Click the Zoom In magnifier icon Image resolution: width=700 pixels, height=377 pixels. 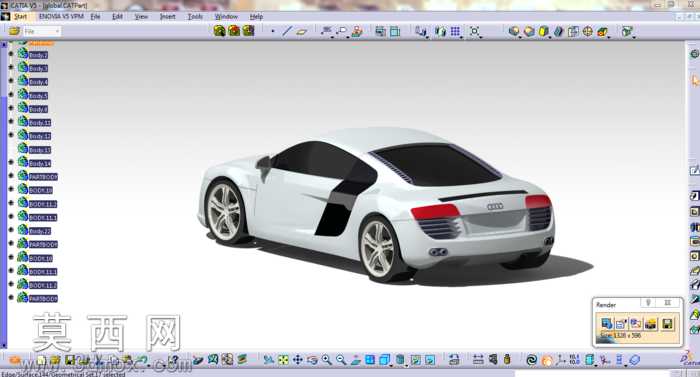[327, 360]
